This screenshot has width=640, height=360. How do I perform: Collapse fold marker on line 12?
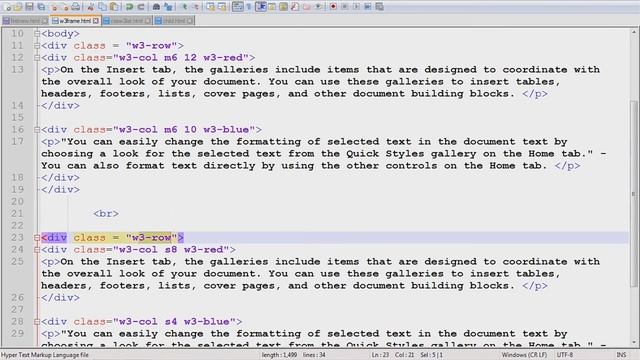[37, 58]
